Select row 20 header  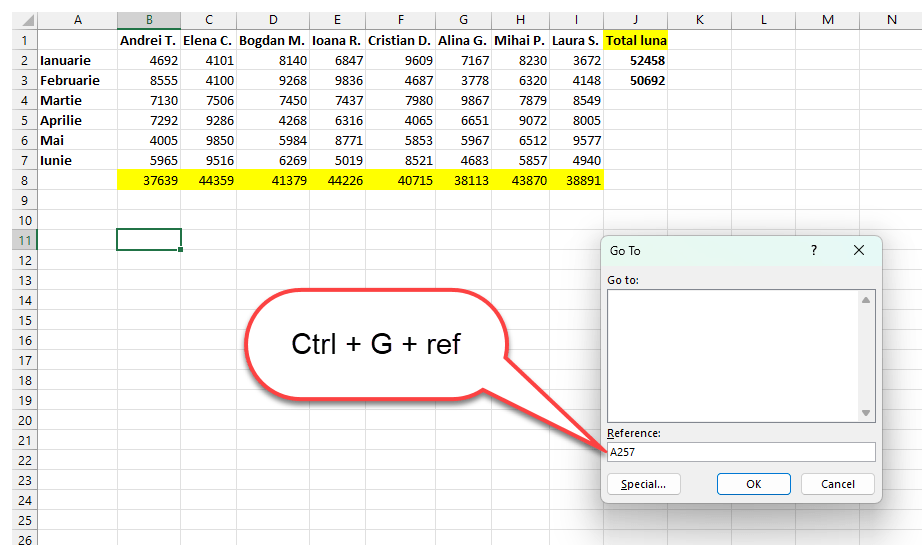pos(25,420)
